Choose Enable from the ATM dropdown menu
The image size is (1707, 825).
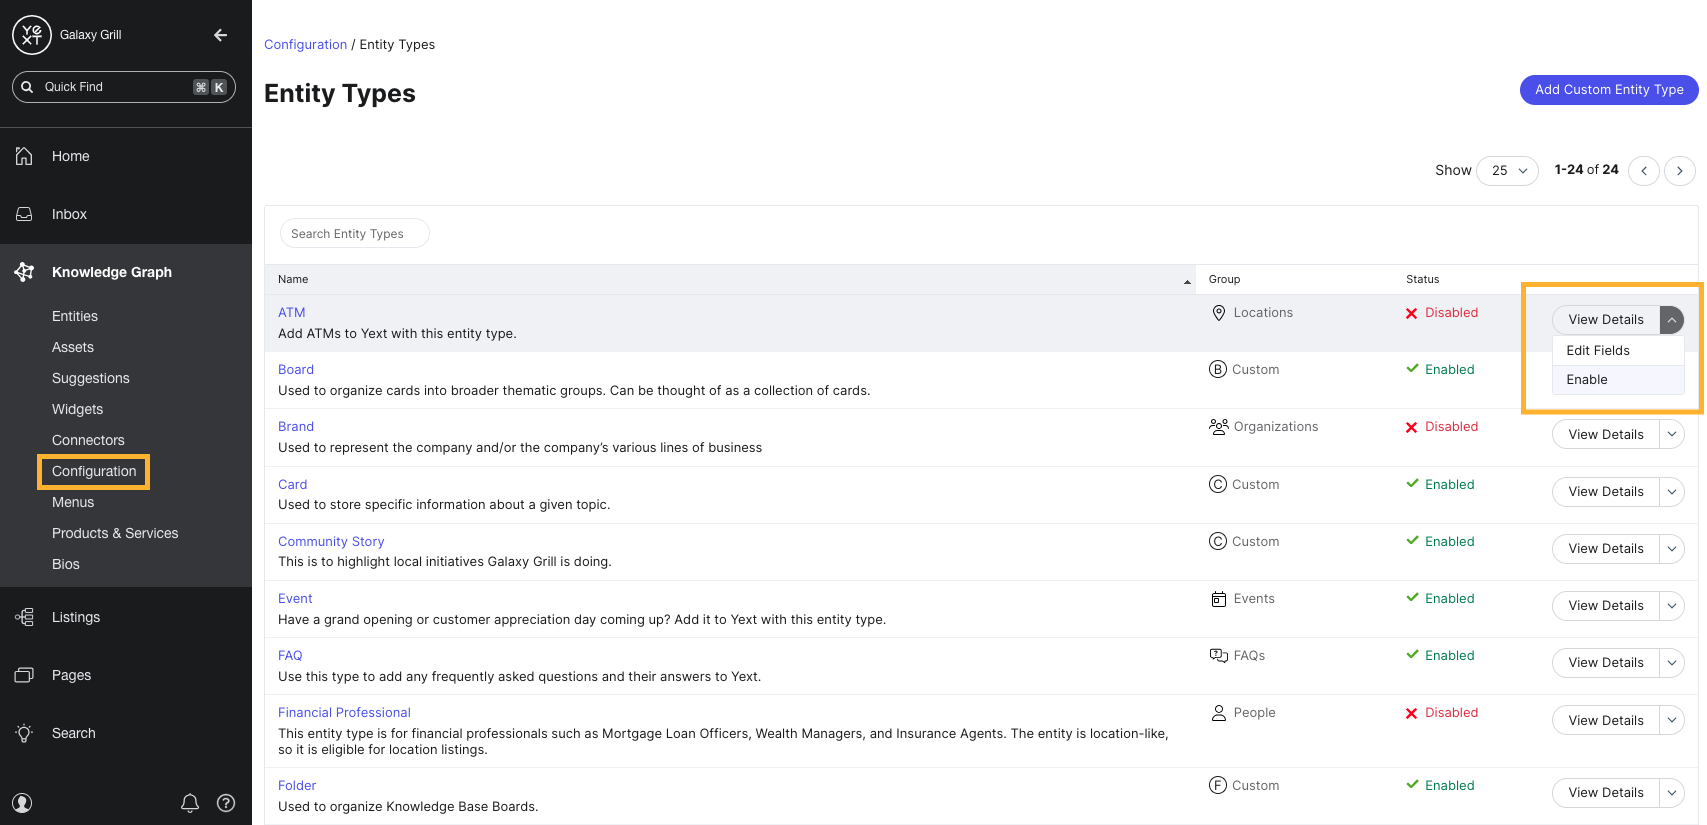click(x=1587, y=380)
